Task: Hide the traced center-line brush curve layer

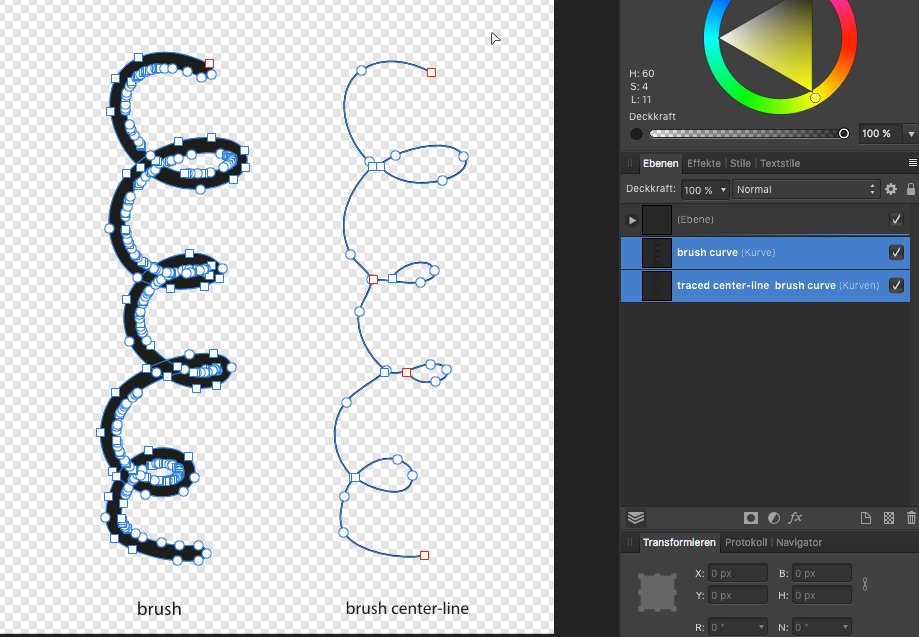Action: point(896,285)
